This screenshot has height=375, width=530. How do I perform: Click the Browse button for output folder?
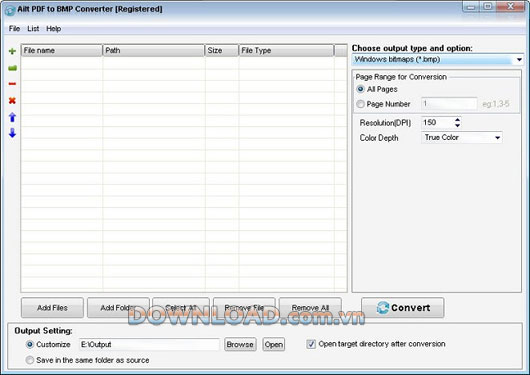(x=240, y=344)
